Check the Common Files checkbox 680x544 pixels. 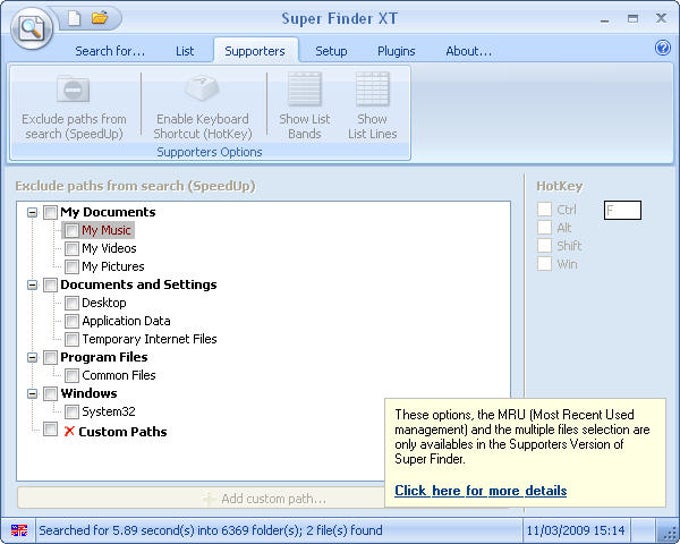coord(72,375)
